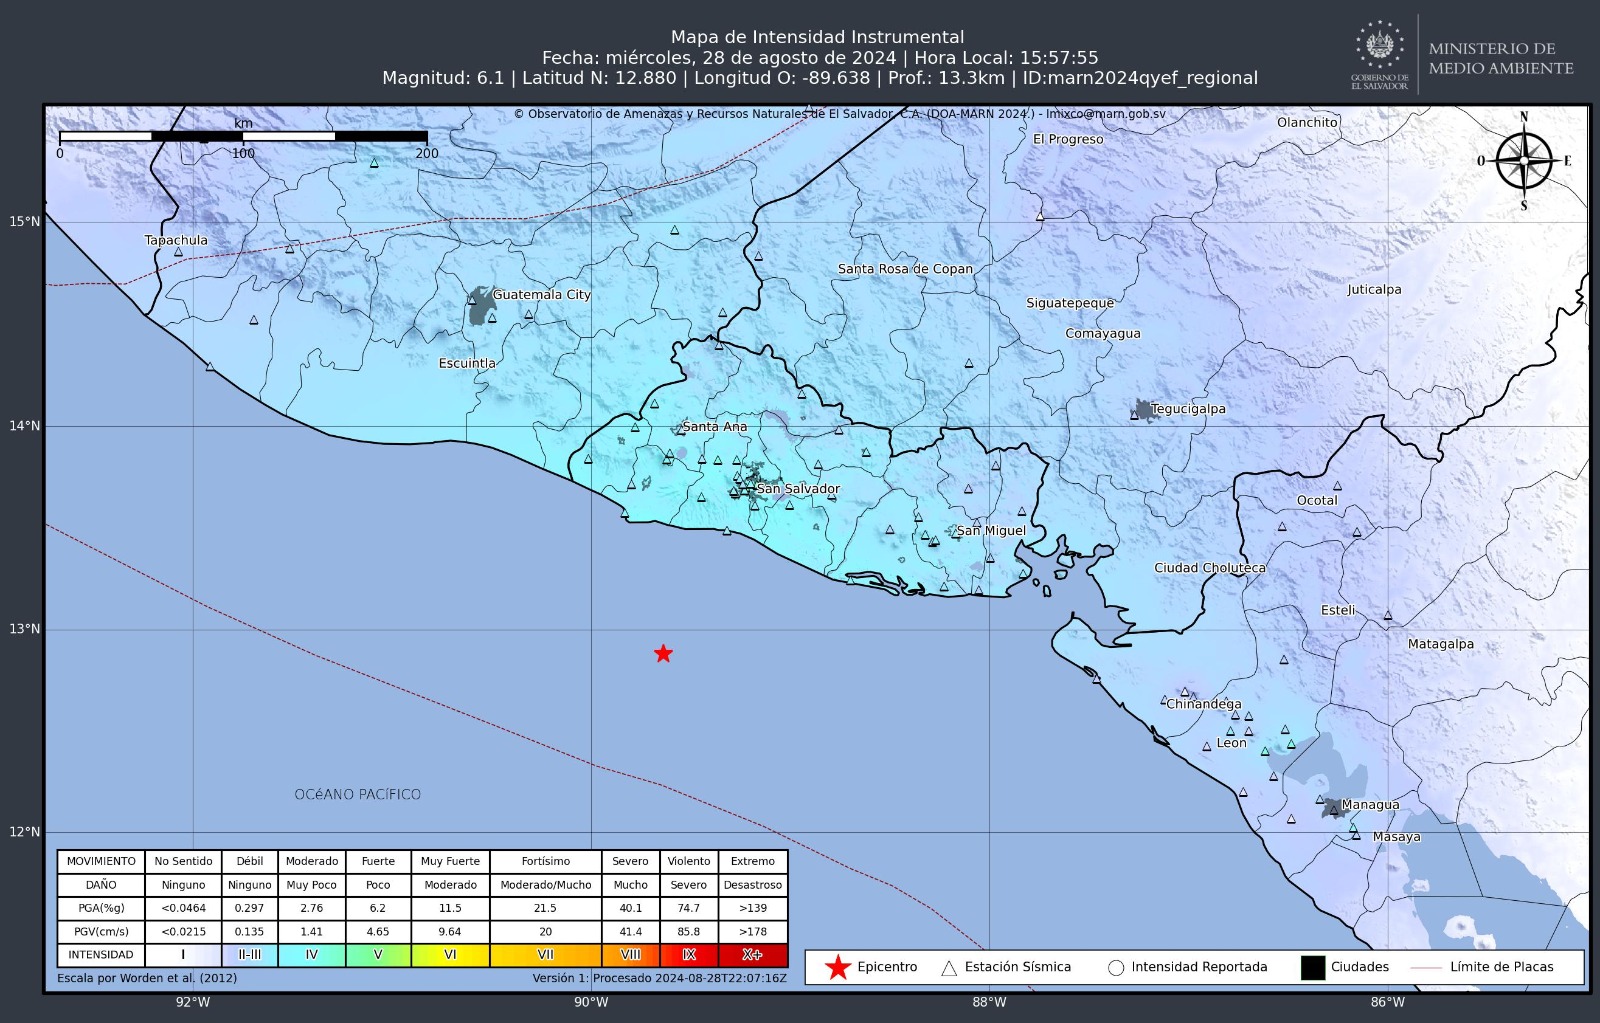The width and height of the screenshot is (1600, 1023).
Task: Click the Gobierno de El Salvador coat of arms
Action: point(1380,47)
